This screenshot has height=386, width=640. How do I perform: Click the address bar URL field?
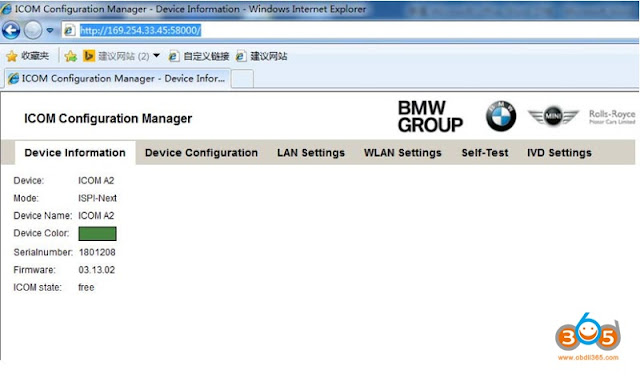point(350,30)
